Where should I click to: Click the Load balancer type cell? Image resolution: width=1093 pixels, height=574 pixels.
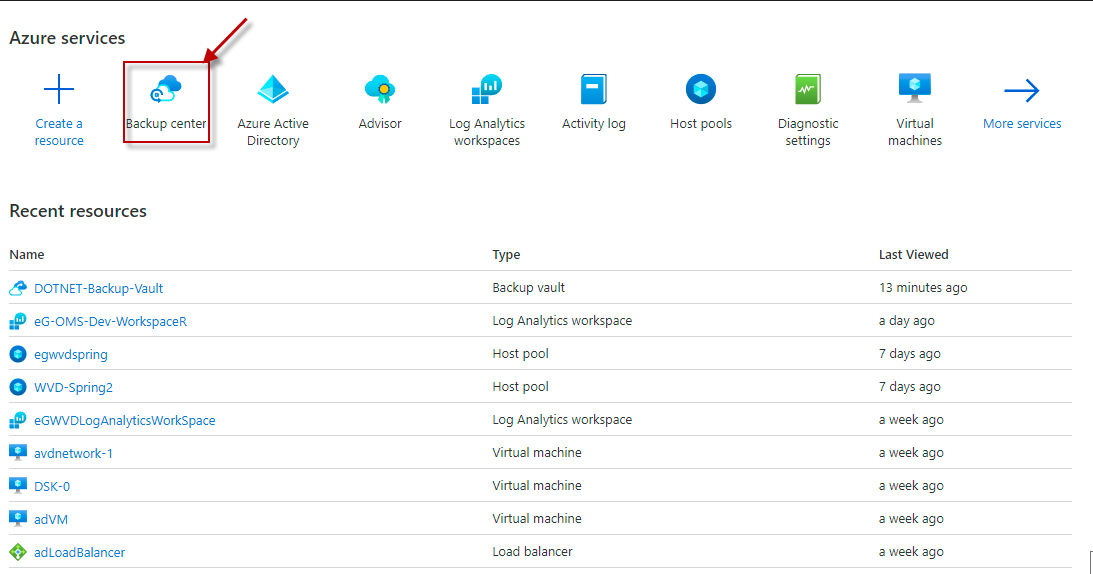pyautogui.click(x=532, y=551)
